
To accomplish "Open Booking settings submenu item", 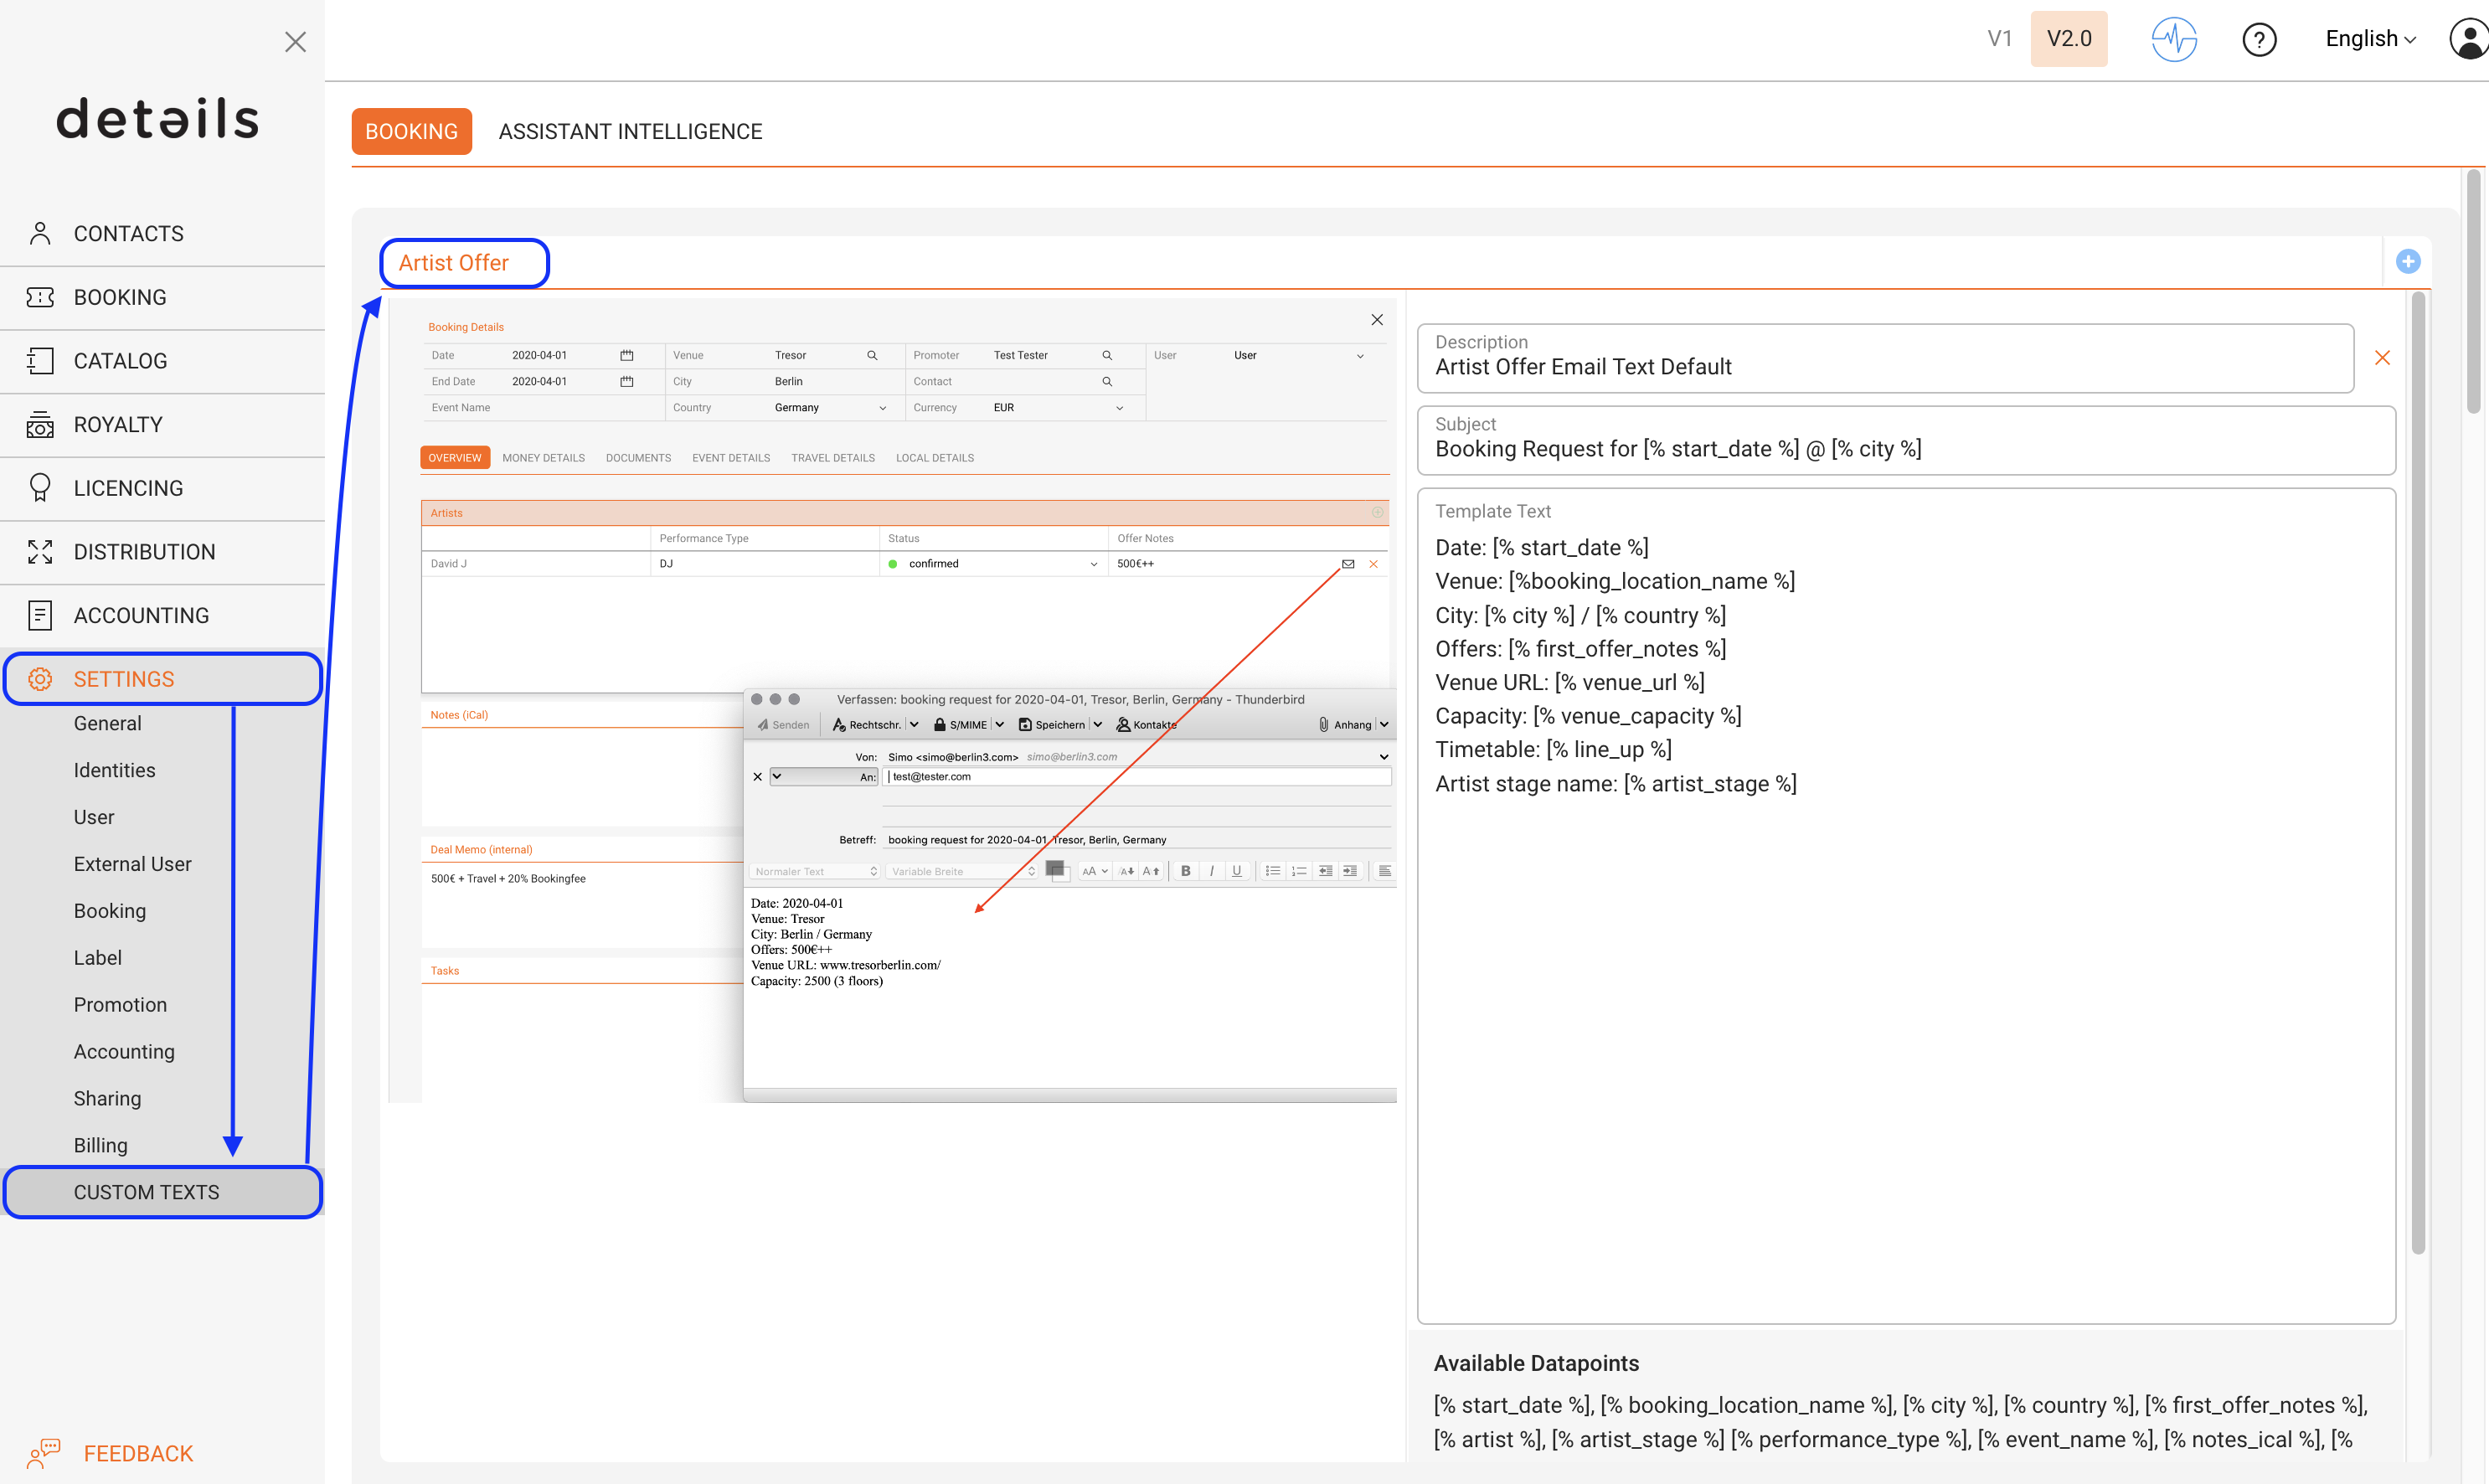I will [x=110, y=912].
